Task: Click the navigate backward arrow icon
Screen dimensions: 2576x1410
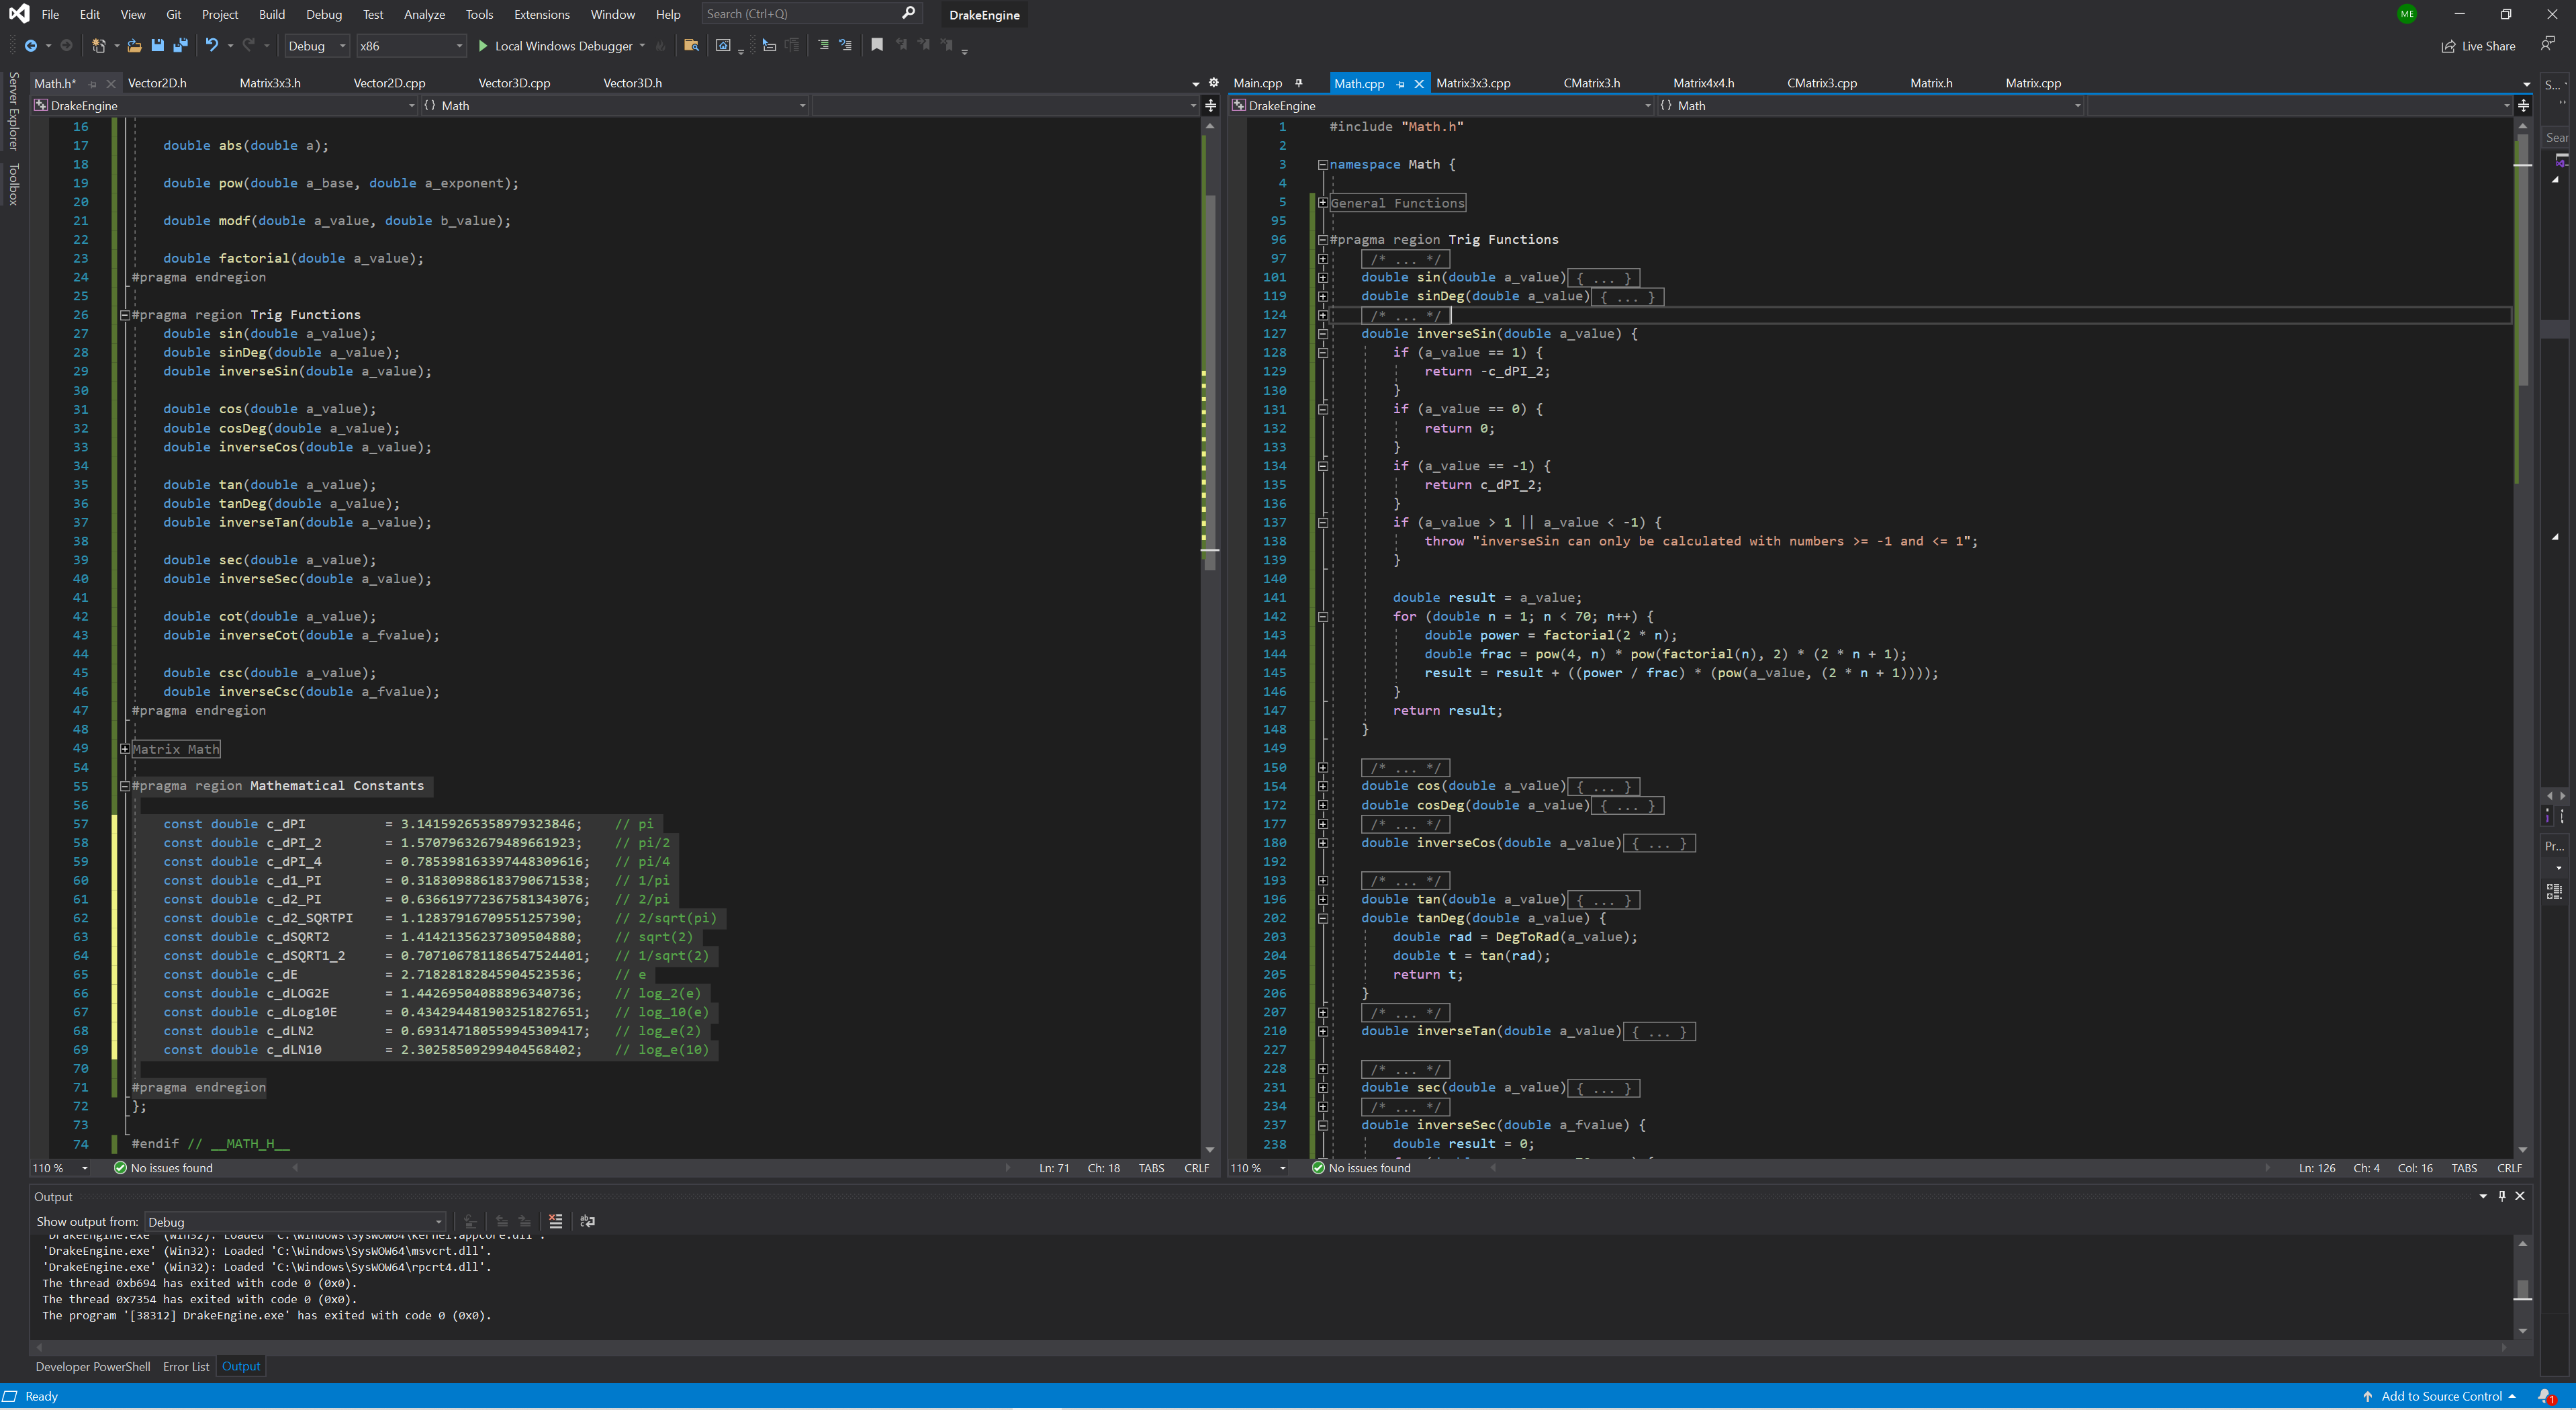Action: point(31,45)
